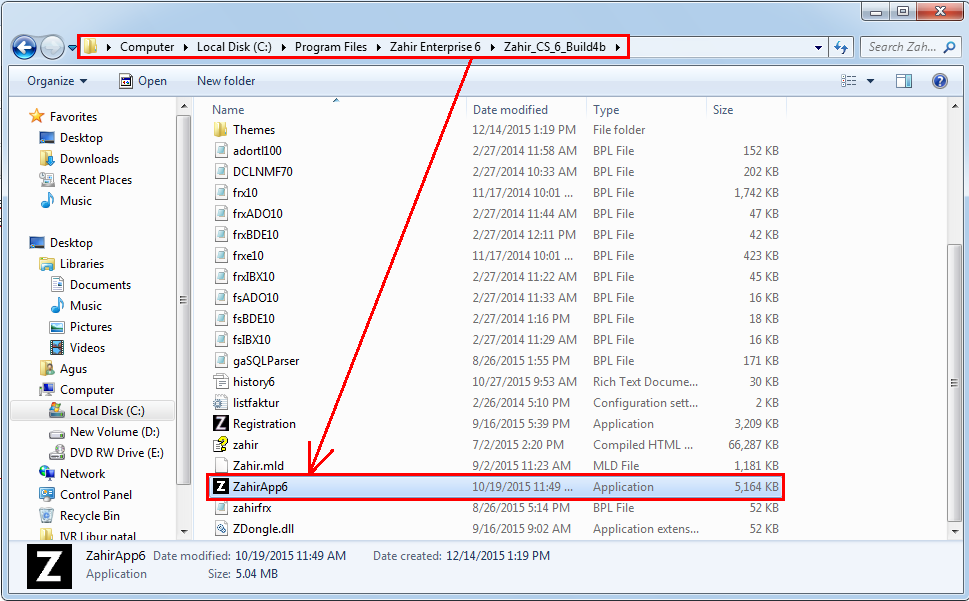Select the frxBDE10 file
This screenshot has height=601, width=969.
pos(255,235)
